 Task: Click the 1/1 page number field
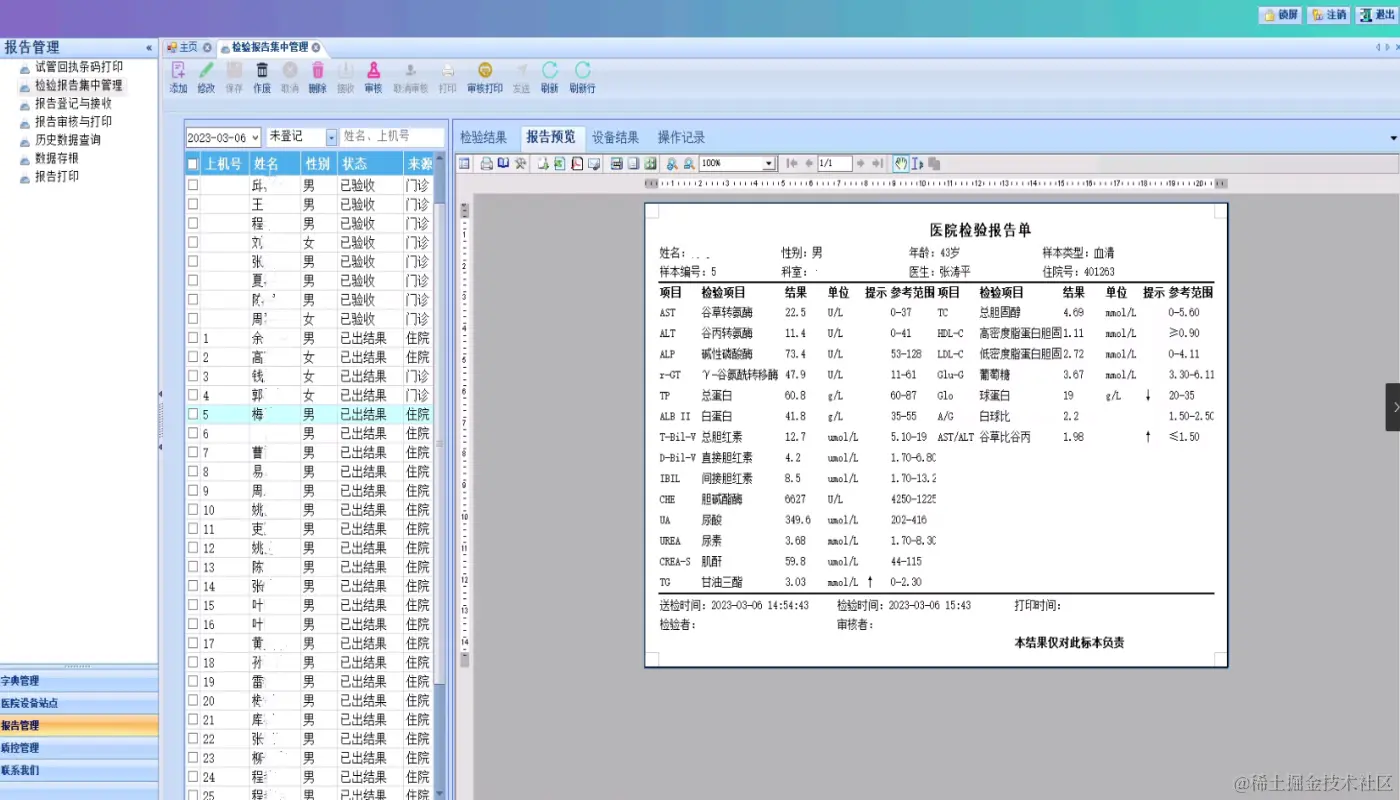click(835, 164)
